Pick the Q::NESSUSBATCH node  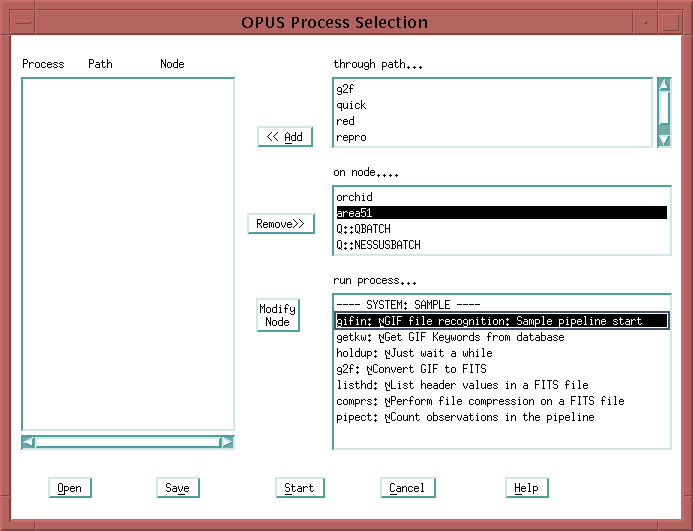[378, 245]
